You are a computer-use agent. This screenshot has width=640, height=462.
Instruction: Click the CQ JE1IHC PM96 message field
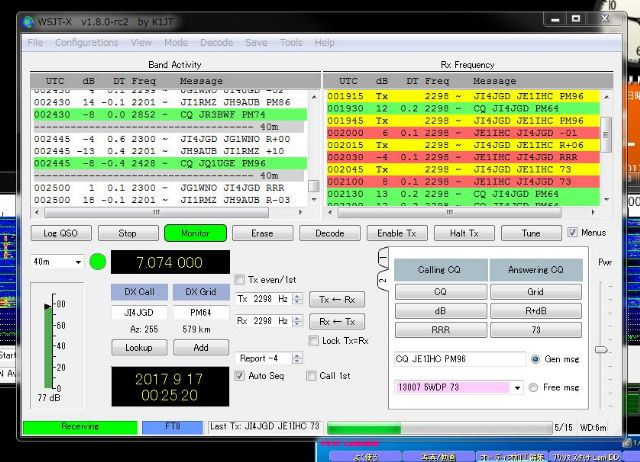(458, 358)
